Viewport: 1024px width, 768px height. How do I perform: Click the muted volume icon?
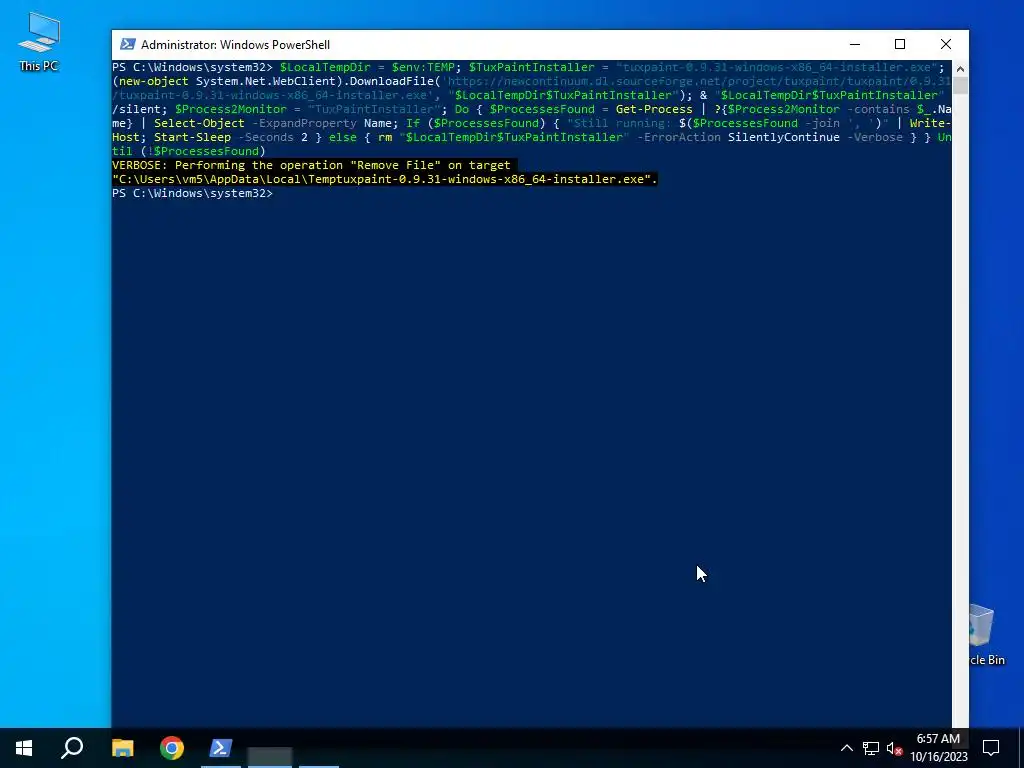click(895, 748)
